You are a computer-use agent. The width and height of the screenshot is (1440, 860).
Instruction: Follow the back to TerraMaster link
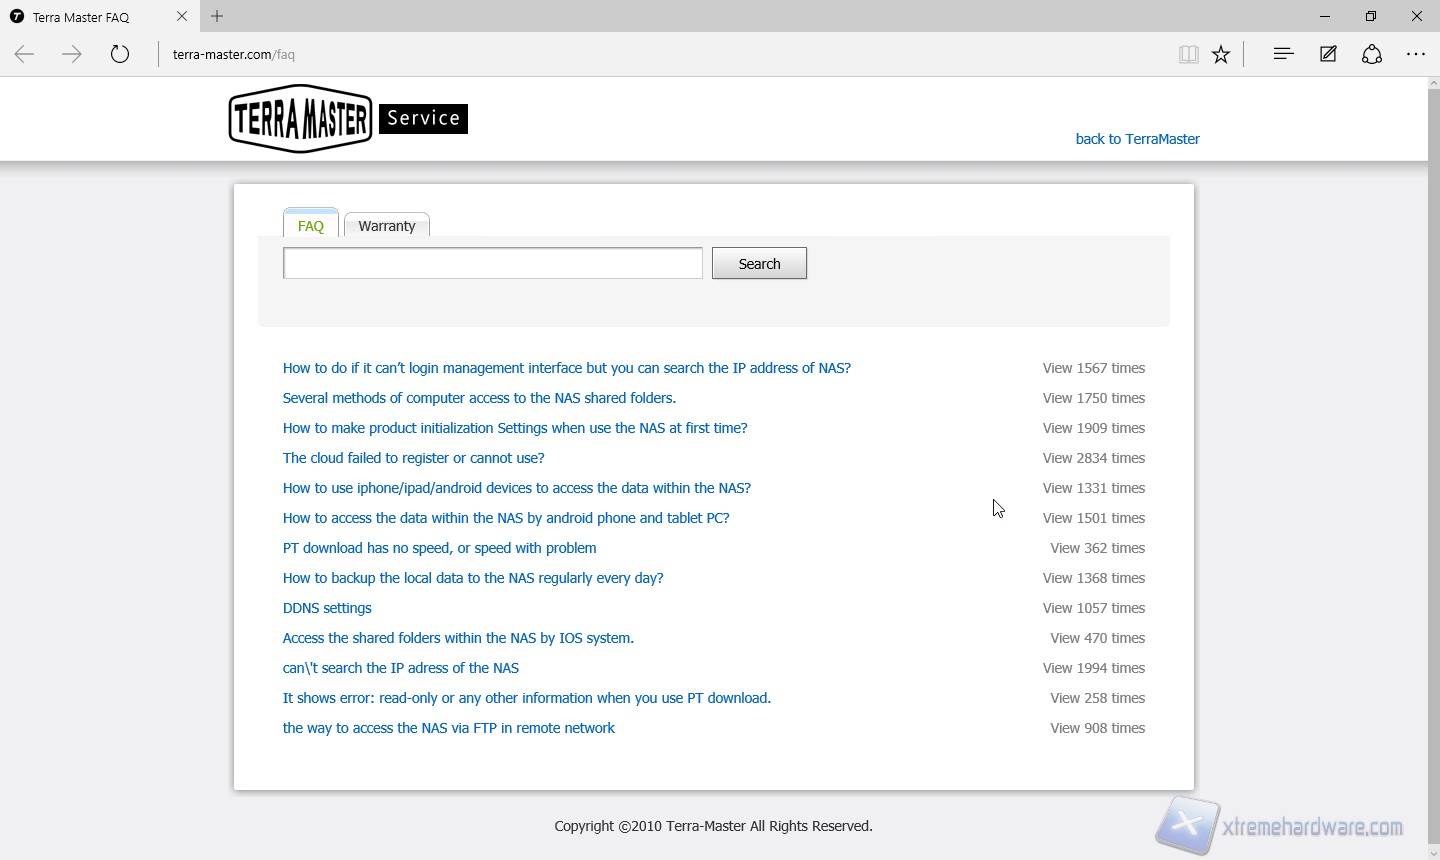[x=1137, y=139]
